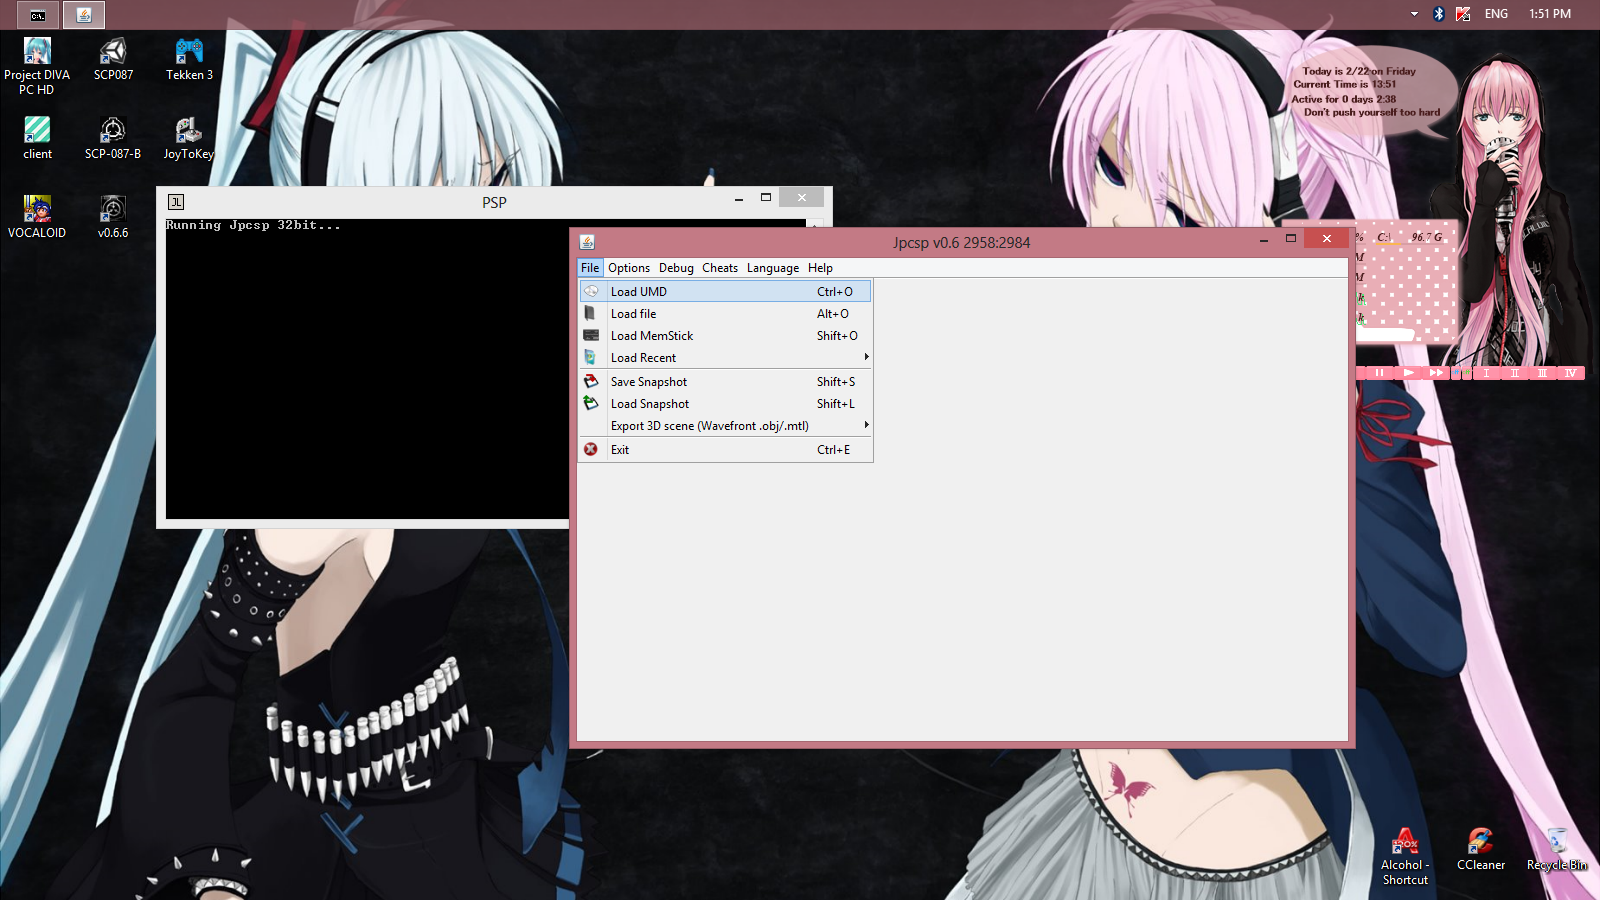Click the '96.7 G' disk space value
Viewport: 1600px width, 900px height.
click(1427, 237)
